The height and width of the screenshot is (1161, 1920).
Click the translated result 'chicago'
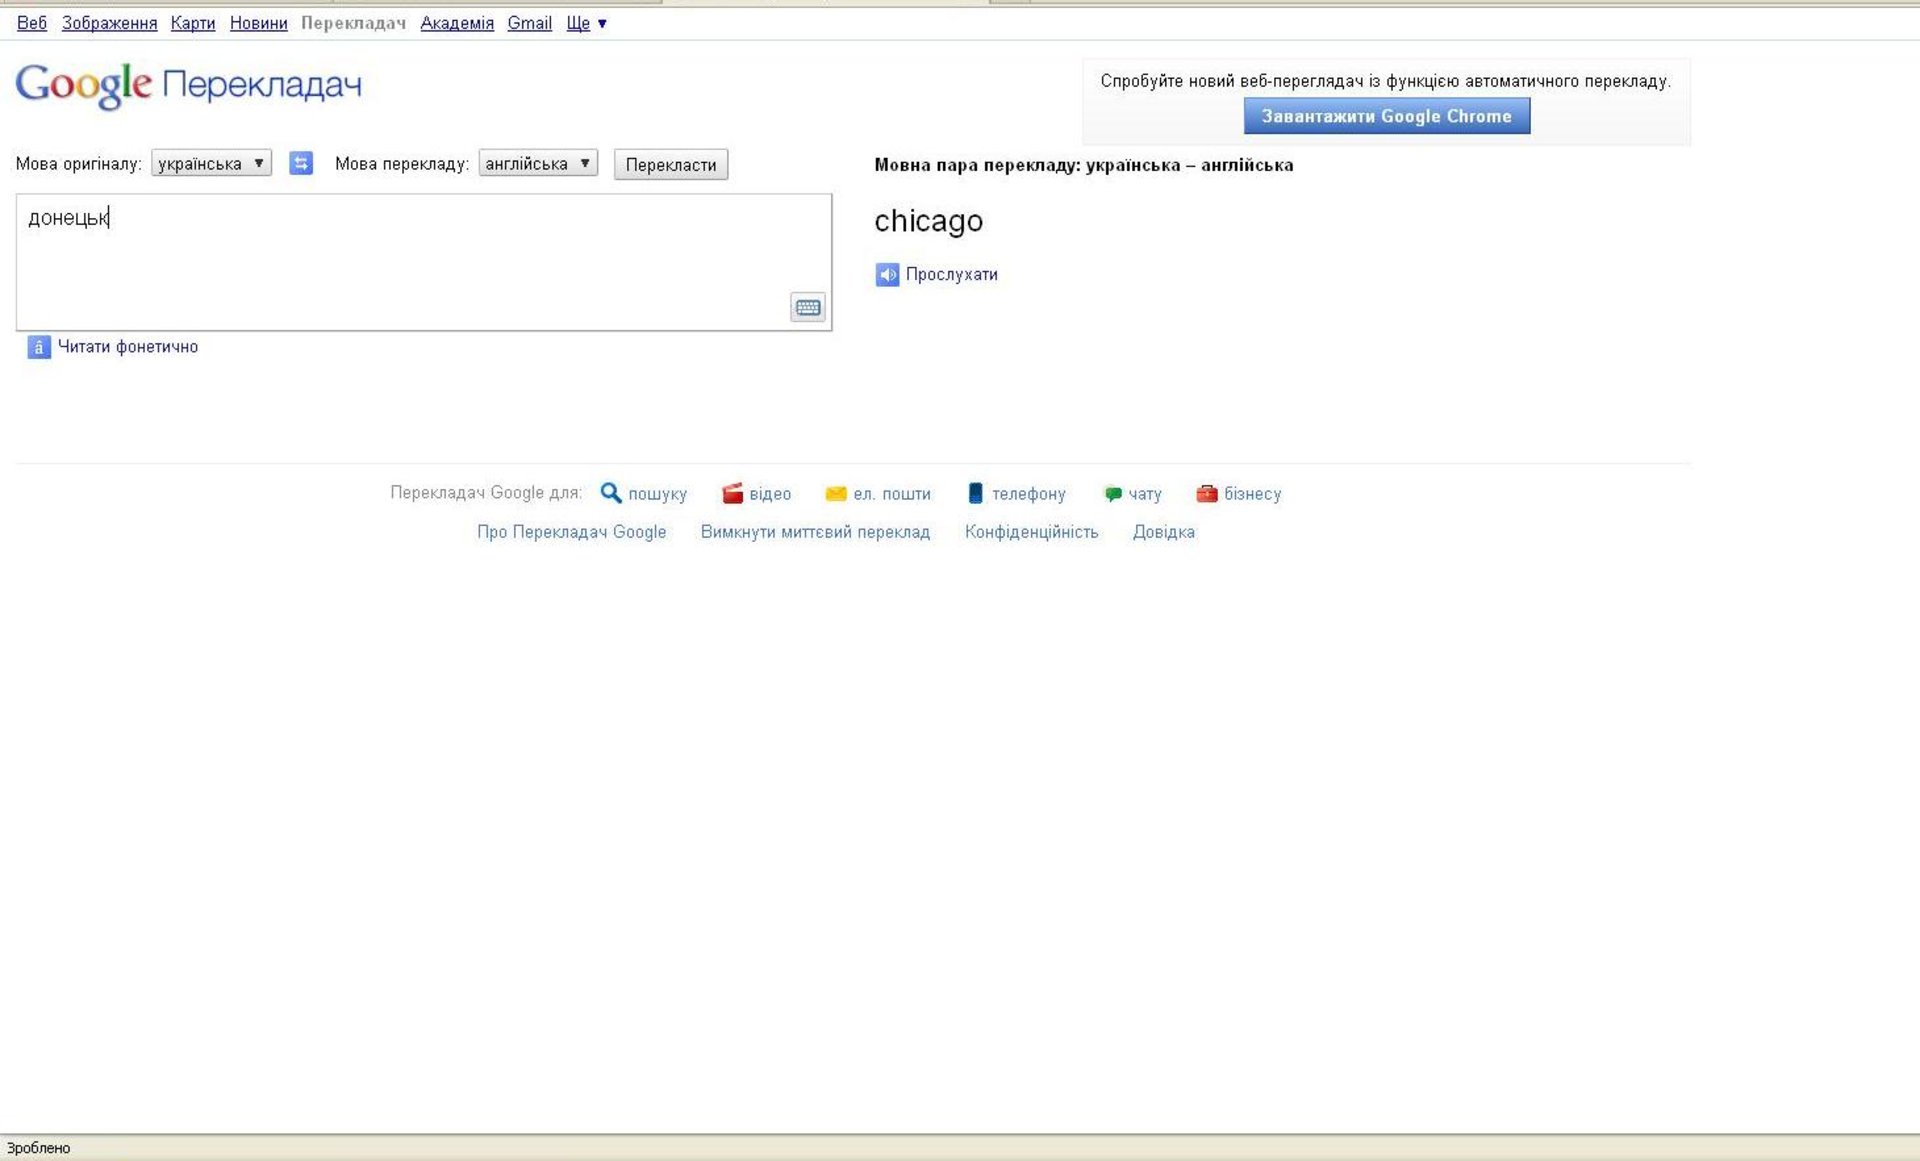[929, 221]
